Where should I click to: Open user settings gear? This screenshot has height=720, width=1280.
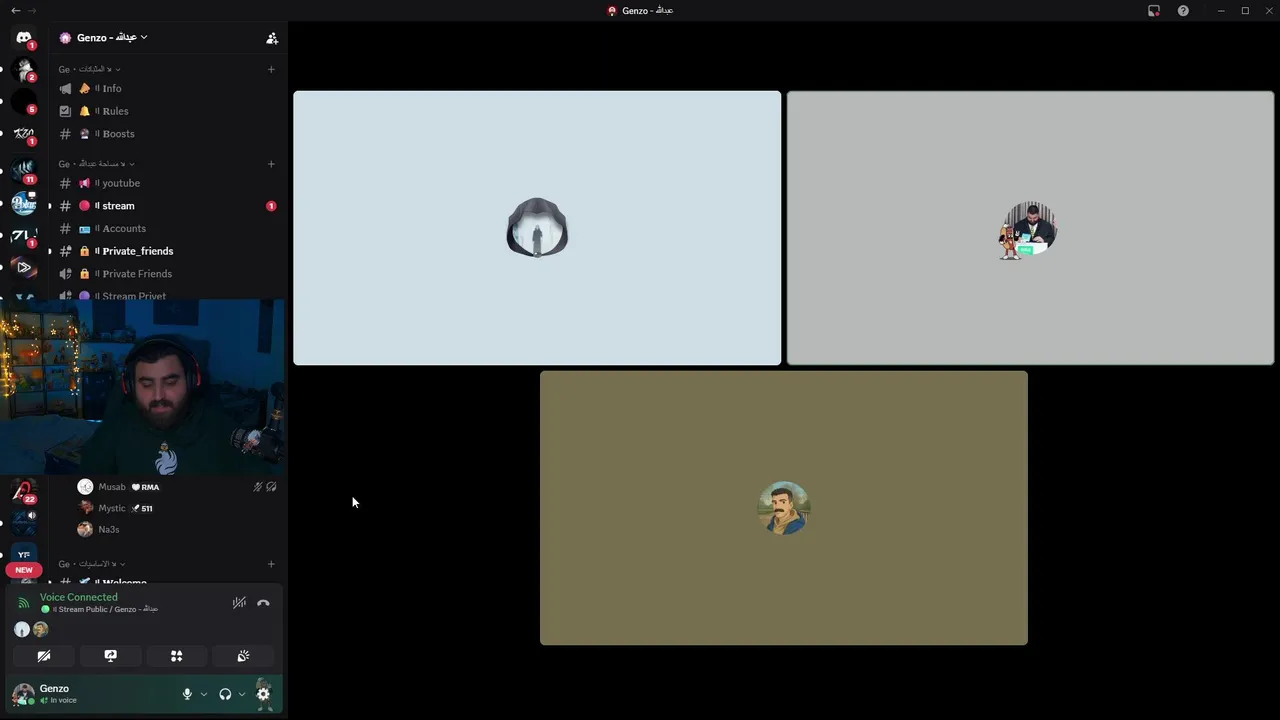[x=263, y=694]
